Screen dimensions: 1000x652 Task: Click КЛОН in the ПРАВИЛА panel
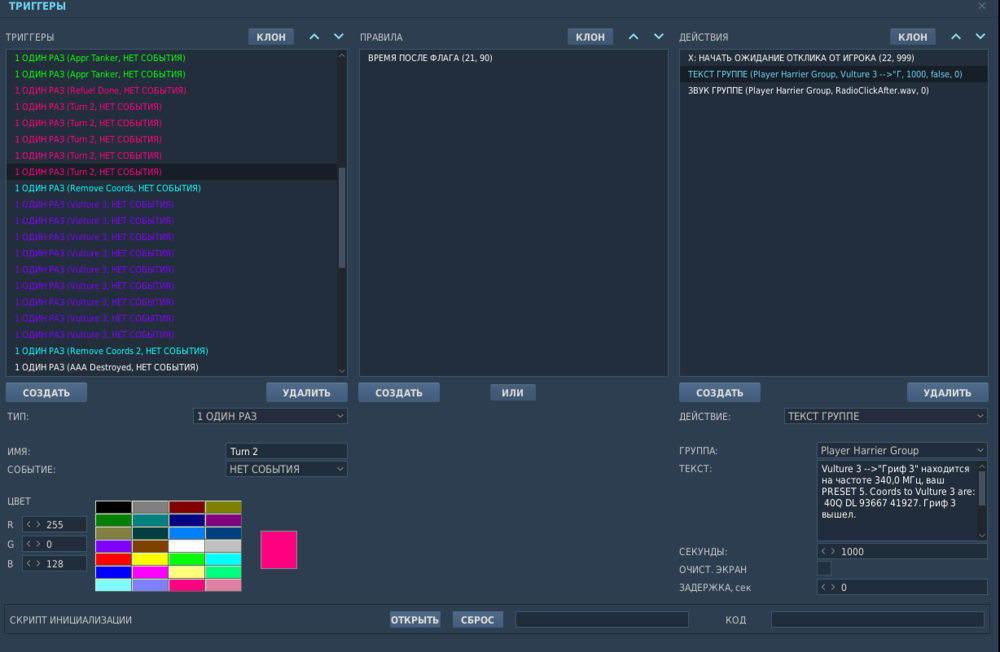(x=590, y=37)
